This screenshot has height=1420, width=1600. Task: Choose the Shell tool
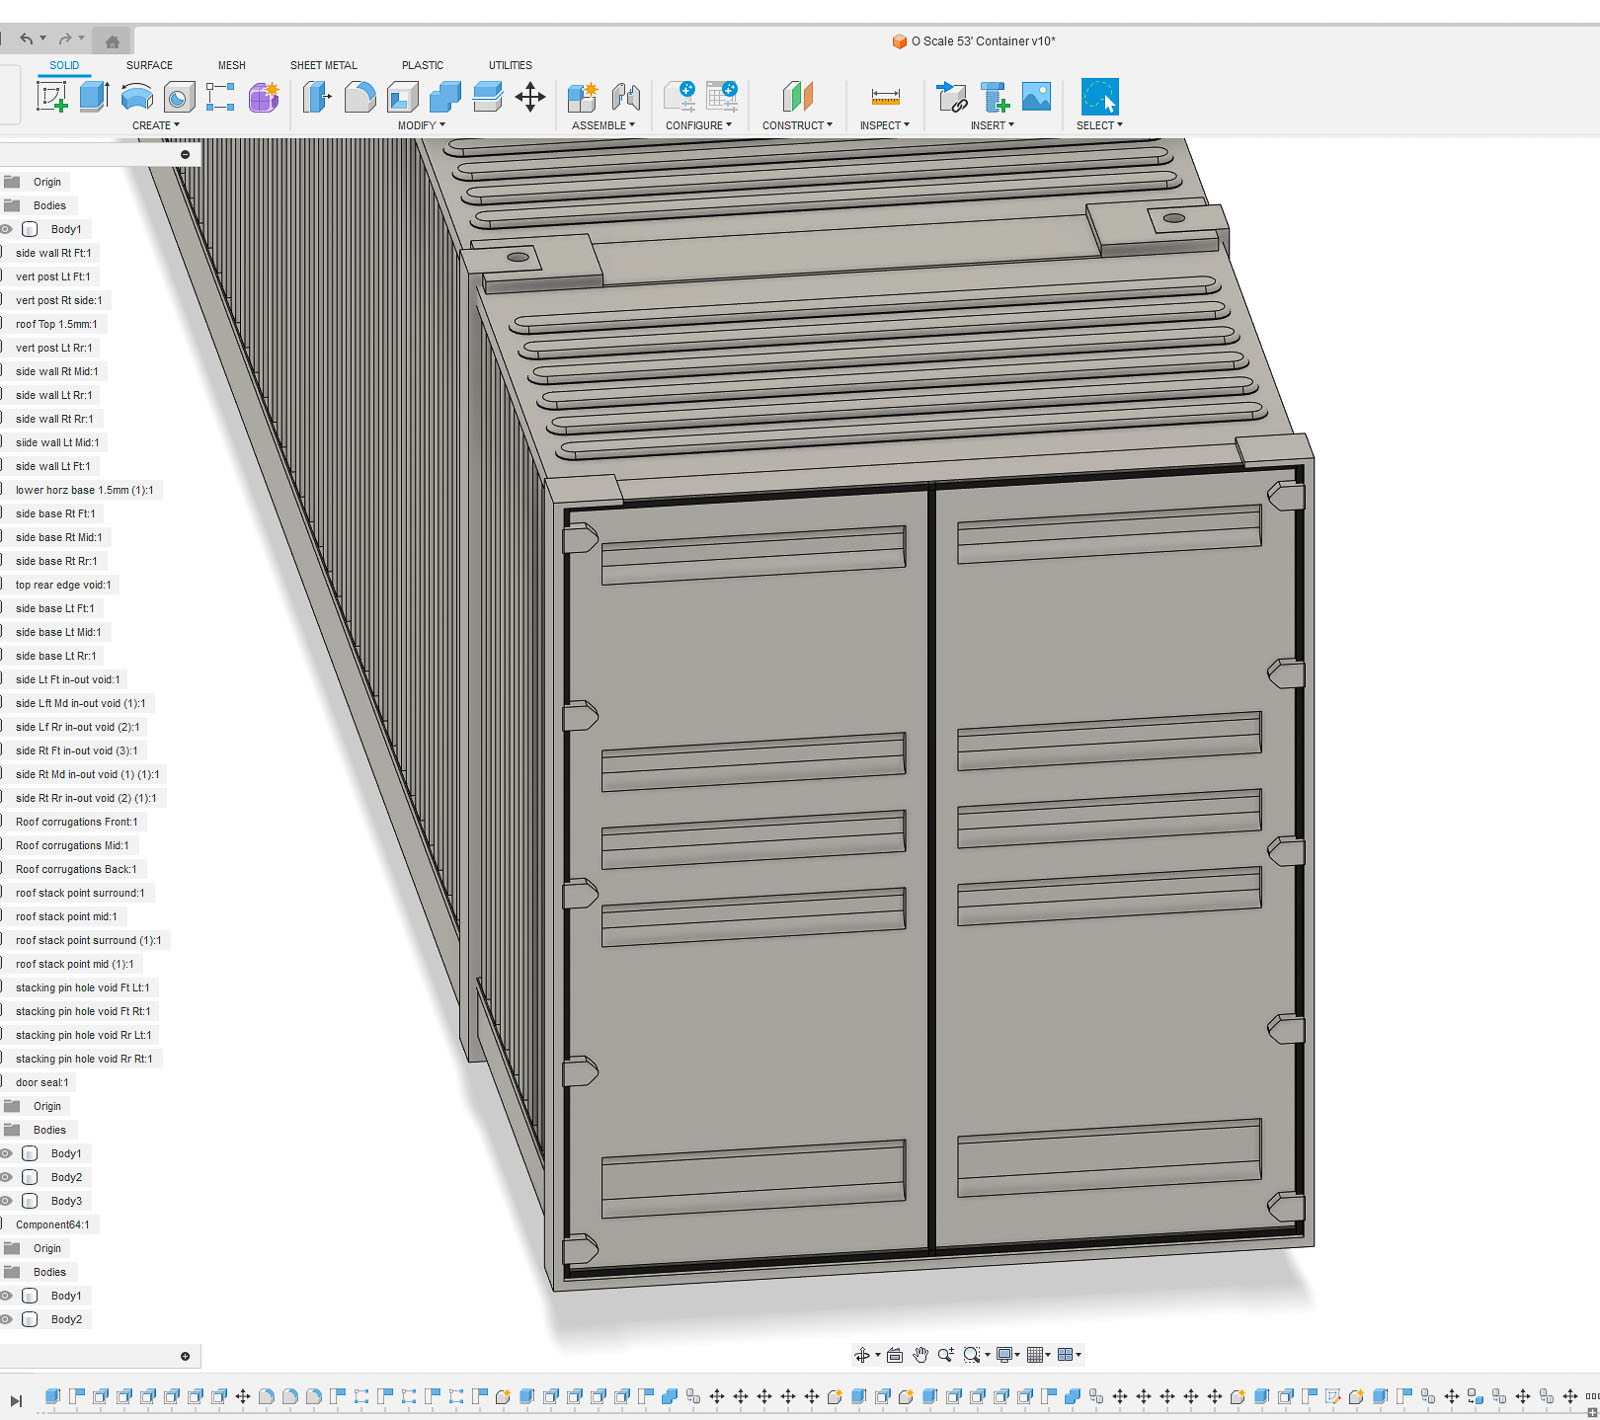point(403,97)
